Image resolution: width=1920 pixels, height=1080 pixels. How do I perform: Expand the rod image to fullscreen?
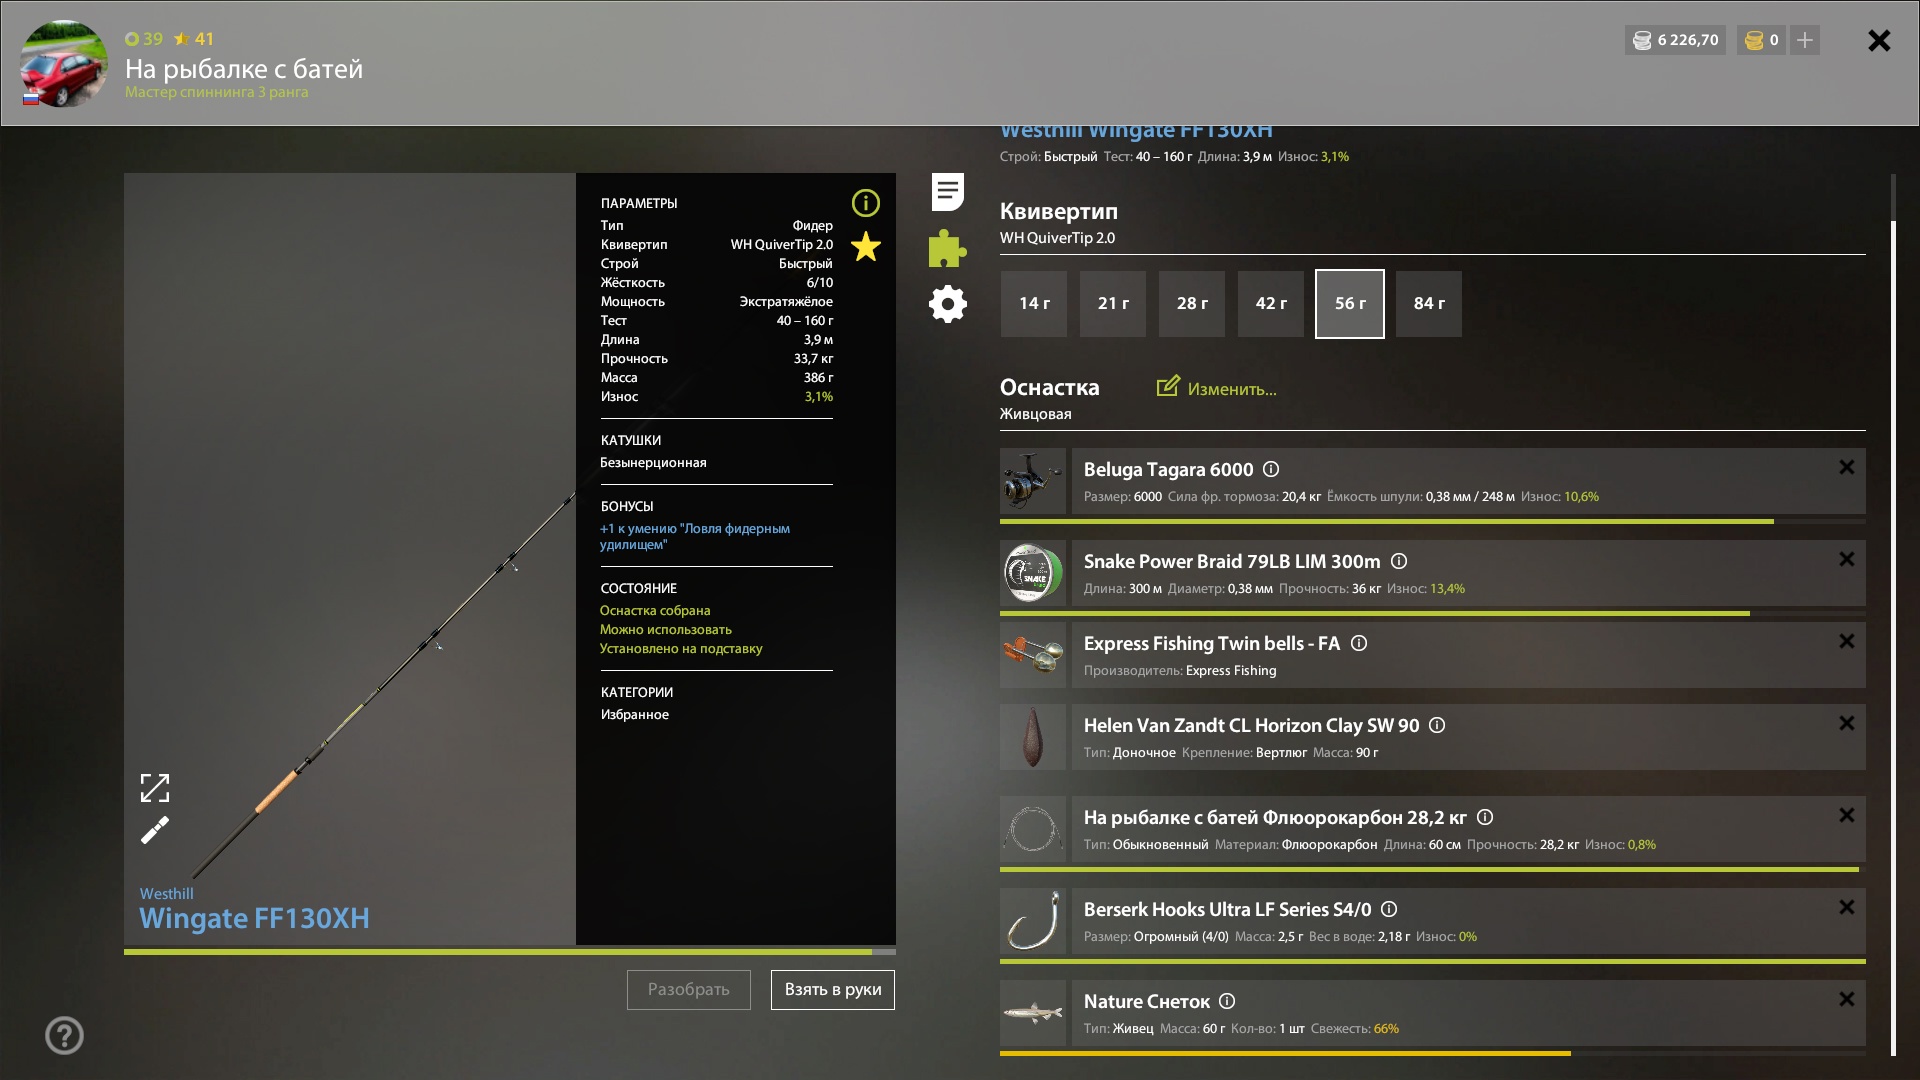click(x=155, y=788)
